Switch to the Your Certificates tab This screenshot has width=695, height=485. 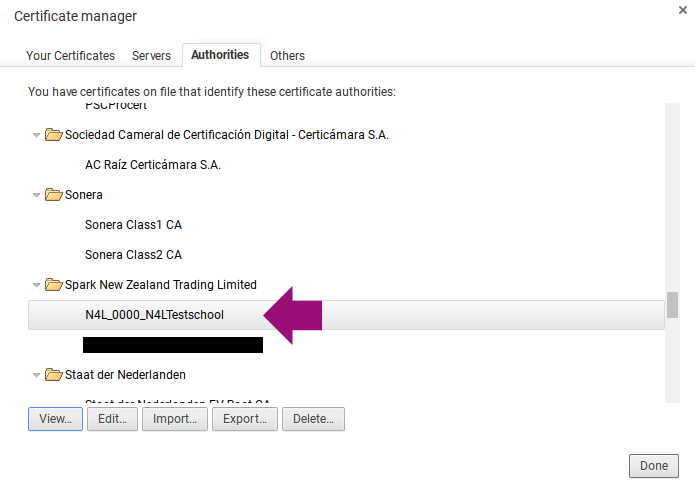point(70,56)
